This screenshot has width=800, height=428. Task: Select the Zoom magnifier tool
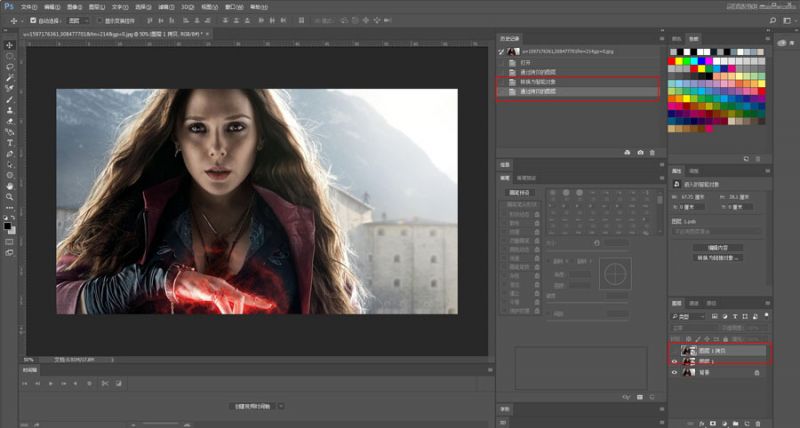[10, 197]
